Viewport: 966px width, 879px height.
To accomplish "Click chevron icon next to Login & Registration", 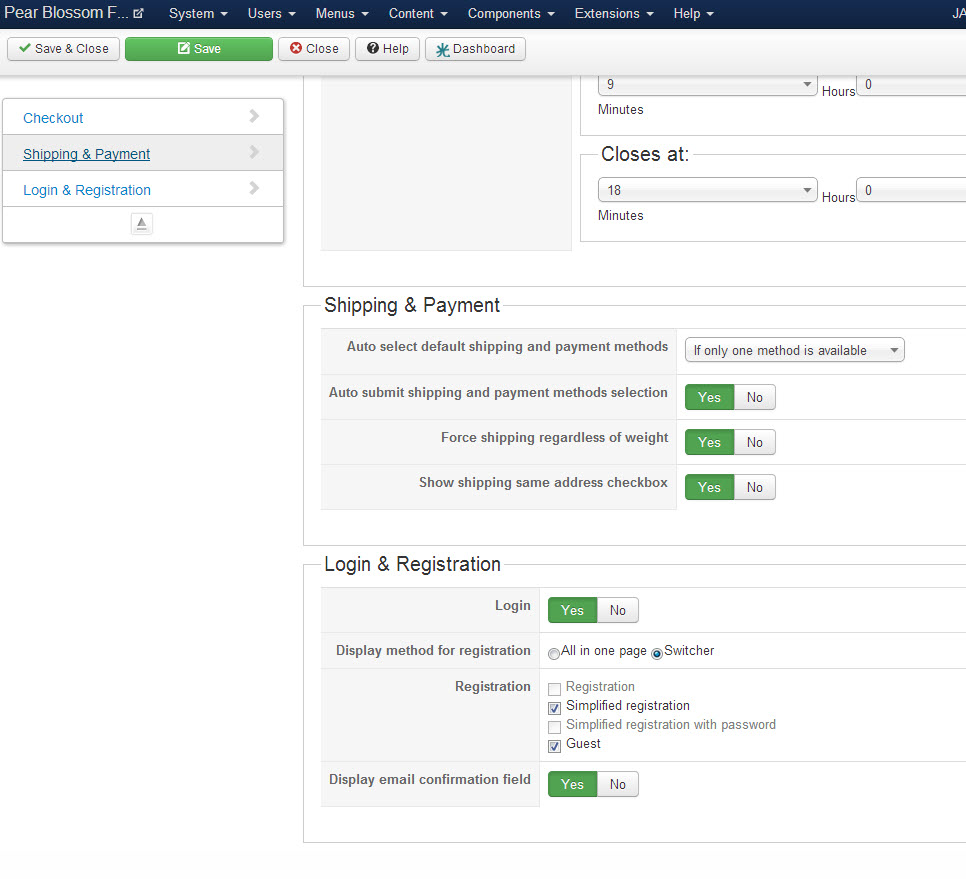I will (x=254, y=188).
